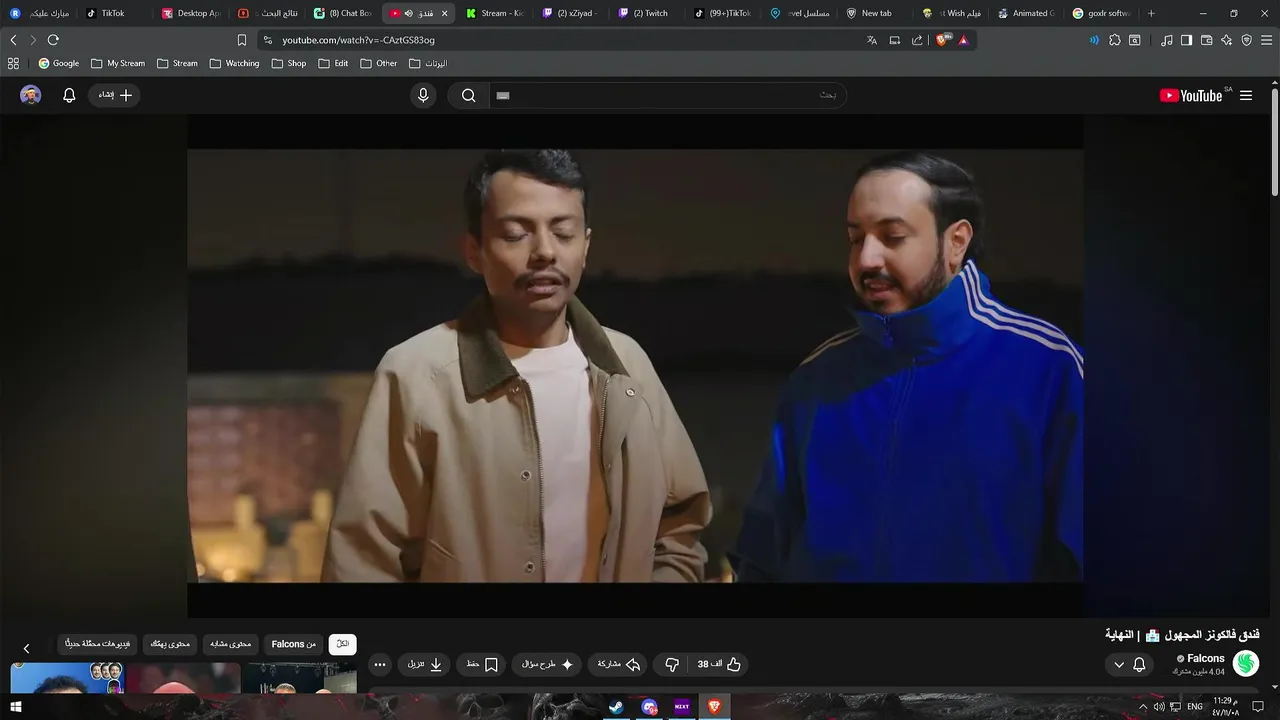1280x720 pixels.
Task: Open more actions three-dot menu
Action: [379, 664]
